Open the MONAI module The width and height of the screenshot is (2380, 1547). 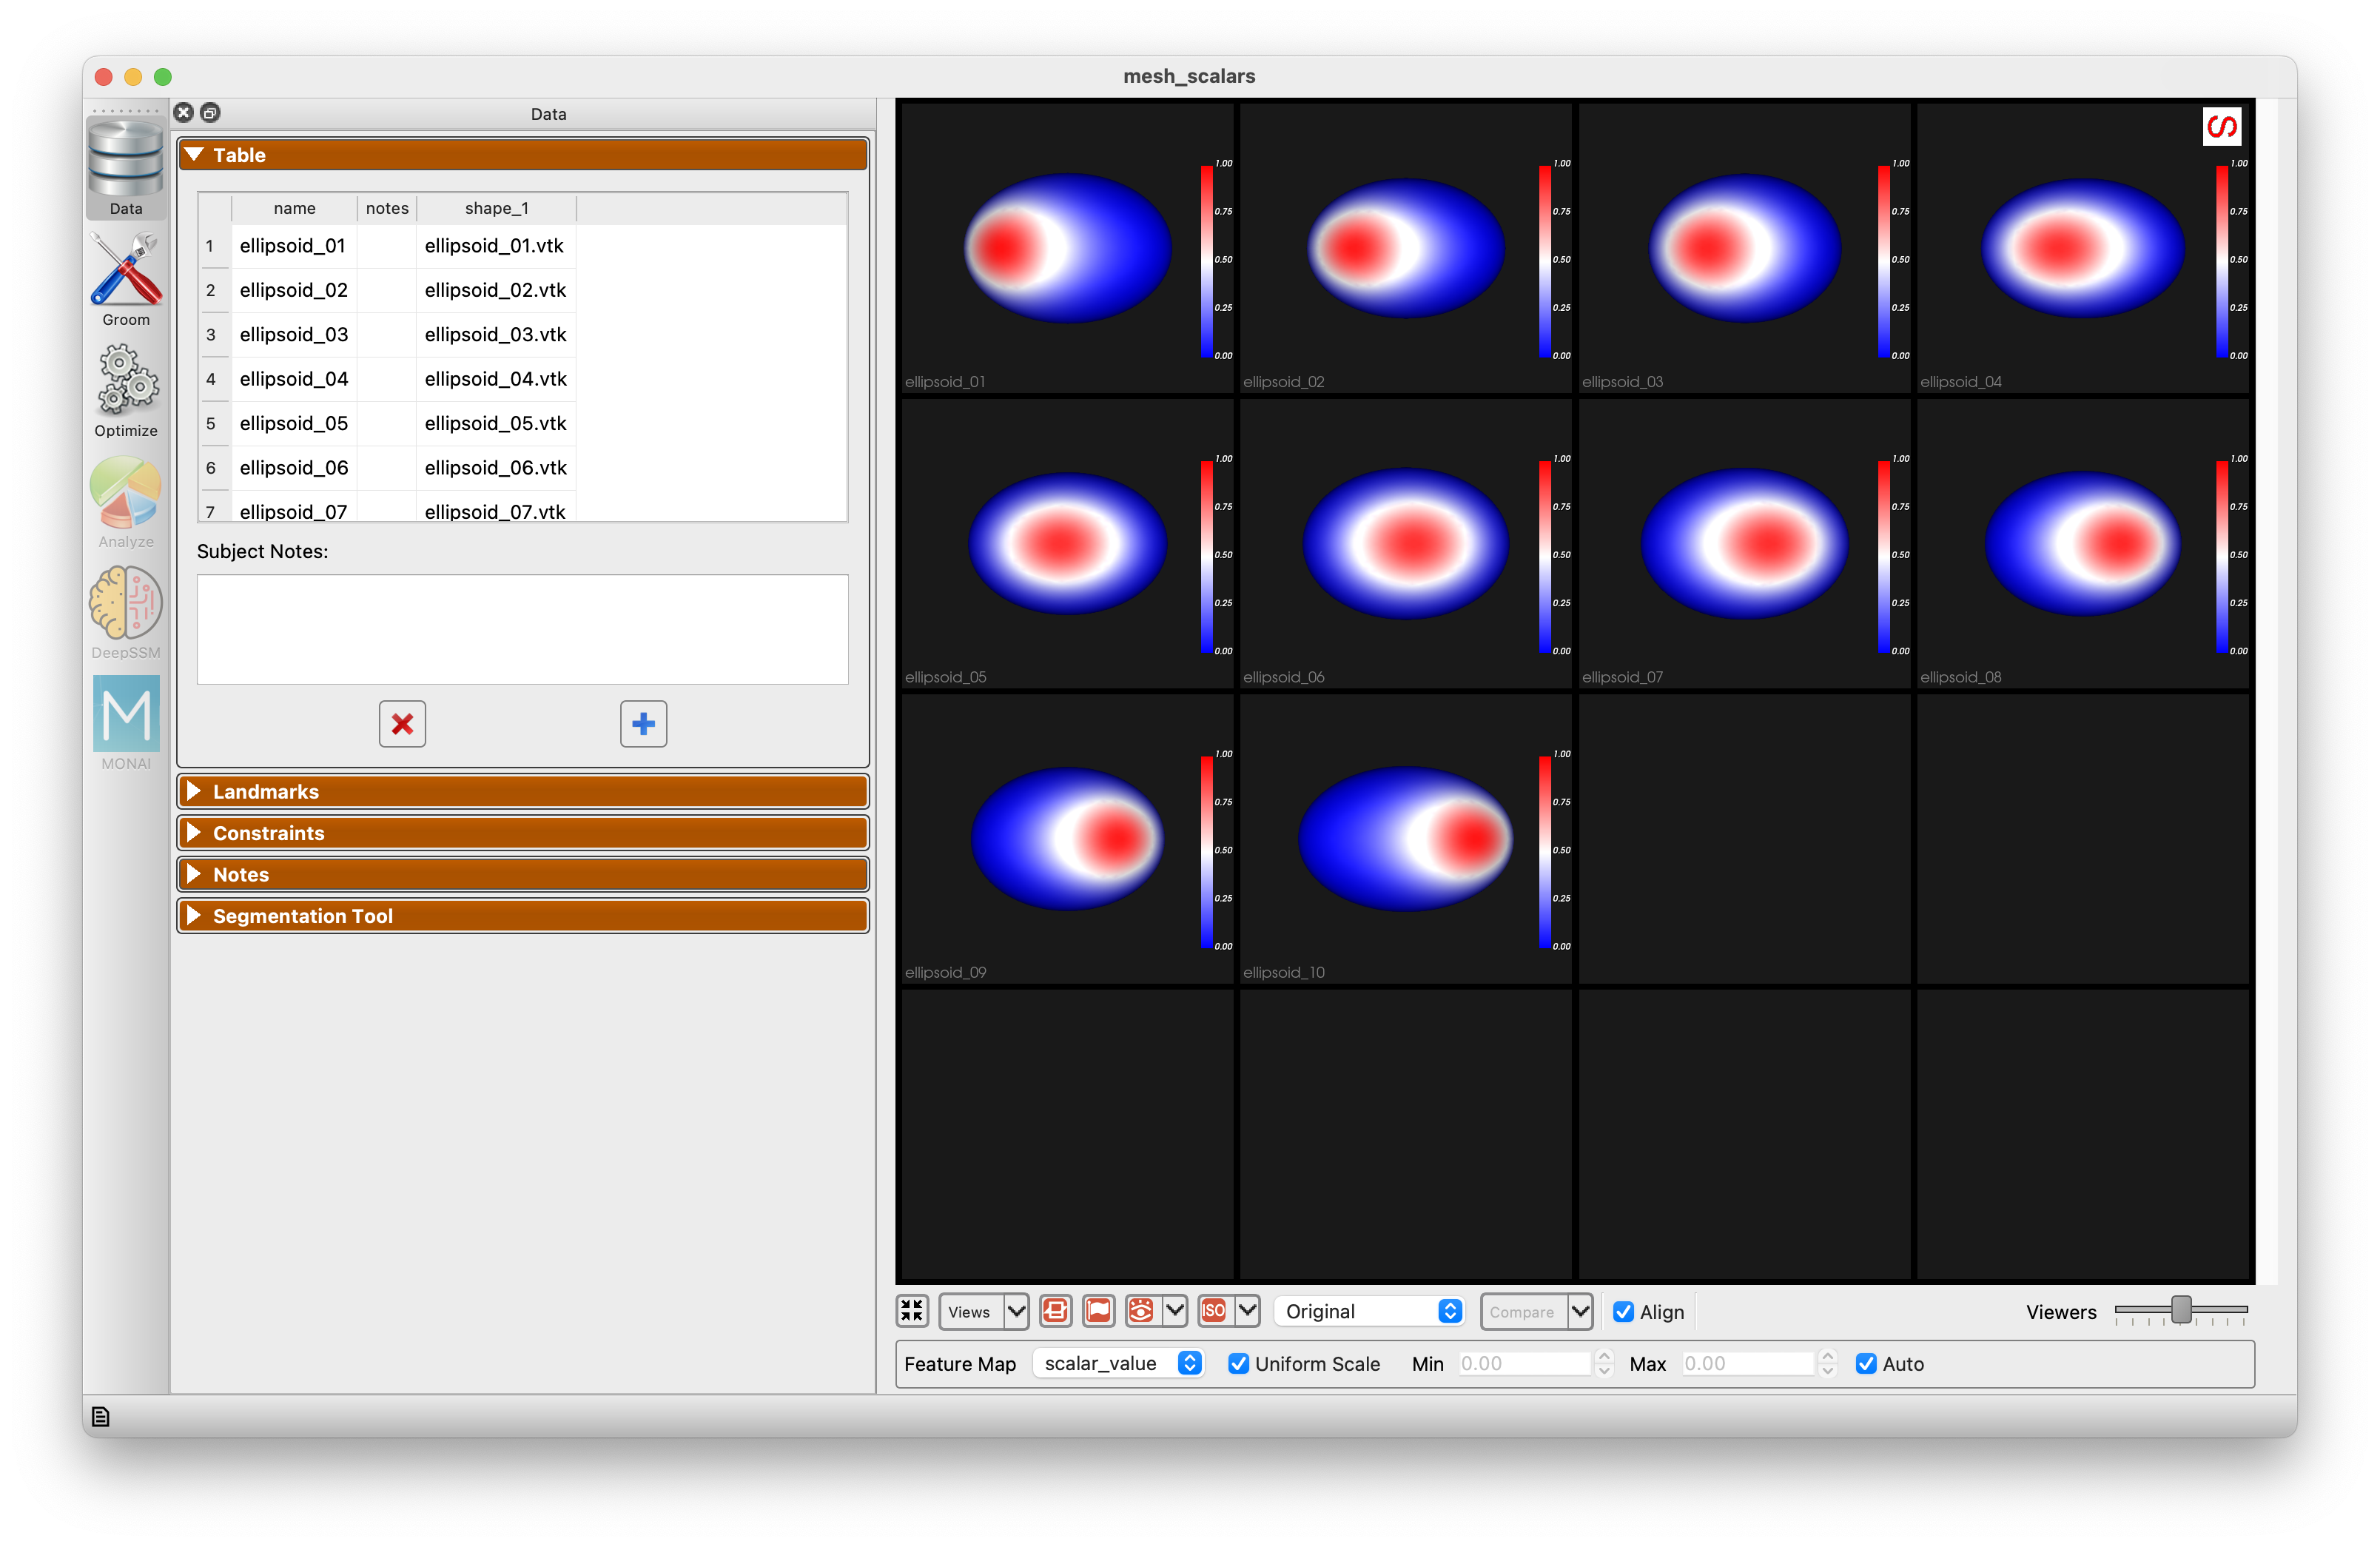(126, 723)
